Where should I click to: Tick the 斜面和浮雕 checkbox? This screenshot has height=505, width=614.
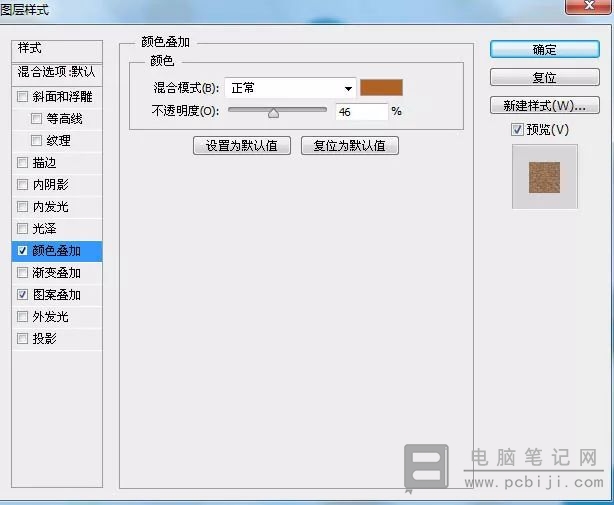(x=22, y=96)
